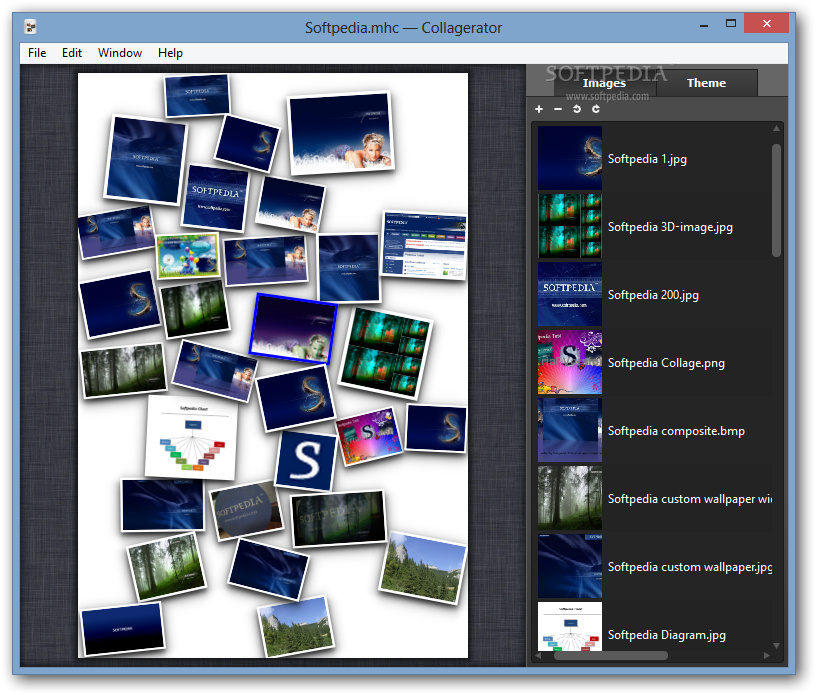Viewport: 816px width, 695px height.
Task: Open the Help menu
Action: point(170,53)
